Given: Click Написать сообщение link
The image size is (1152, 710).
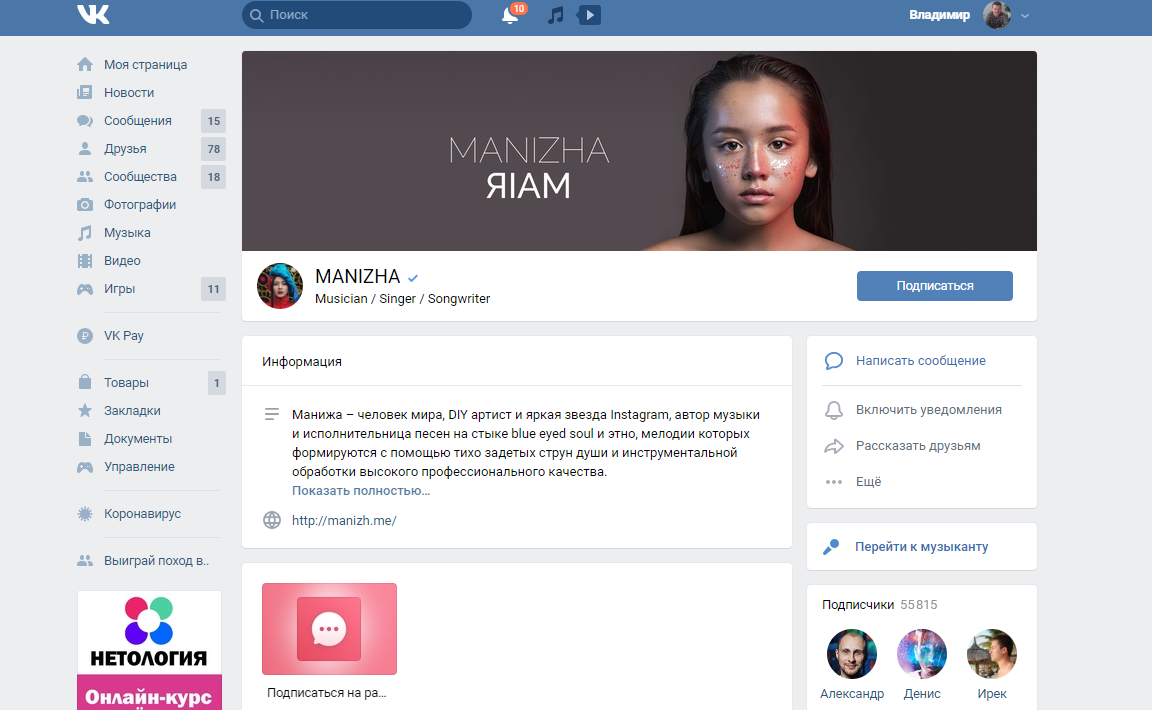Looking at the screenshot, I should [921, 361].
